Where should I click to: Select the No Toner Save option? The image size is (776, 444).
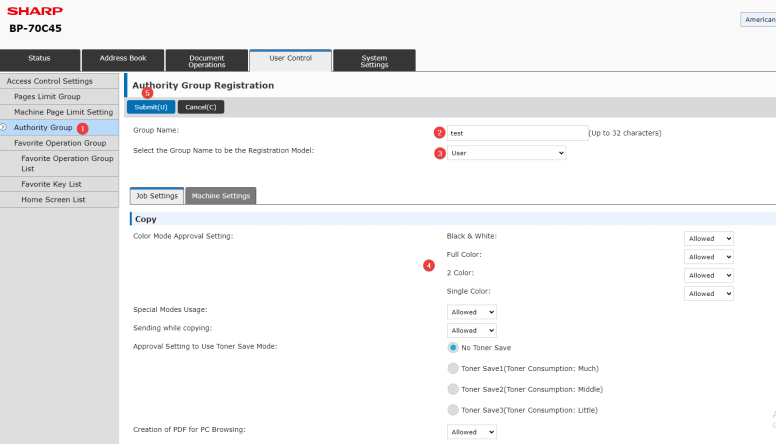click(x=453, y=347)
